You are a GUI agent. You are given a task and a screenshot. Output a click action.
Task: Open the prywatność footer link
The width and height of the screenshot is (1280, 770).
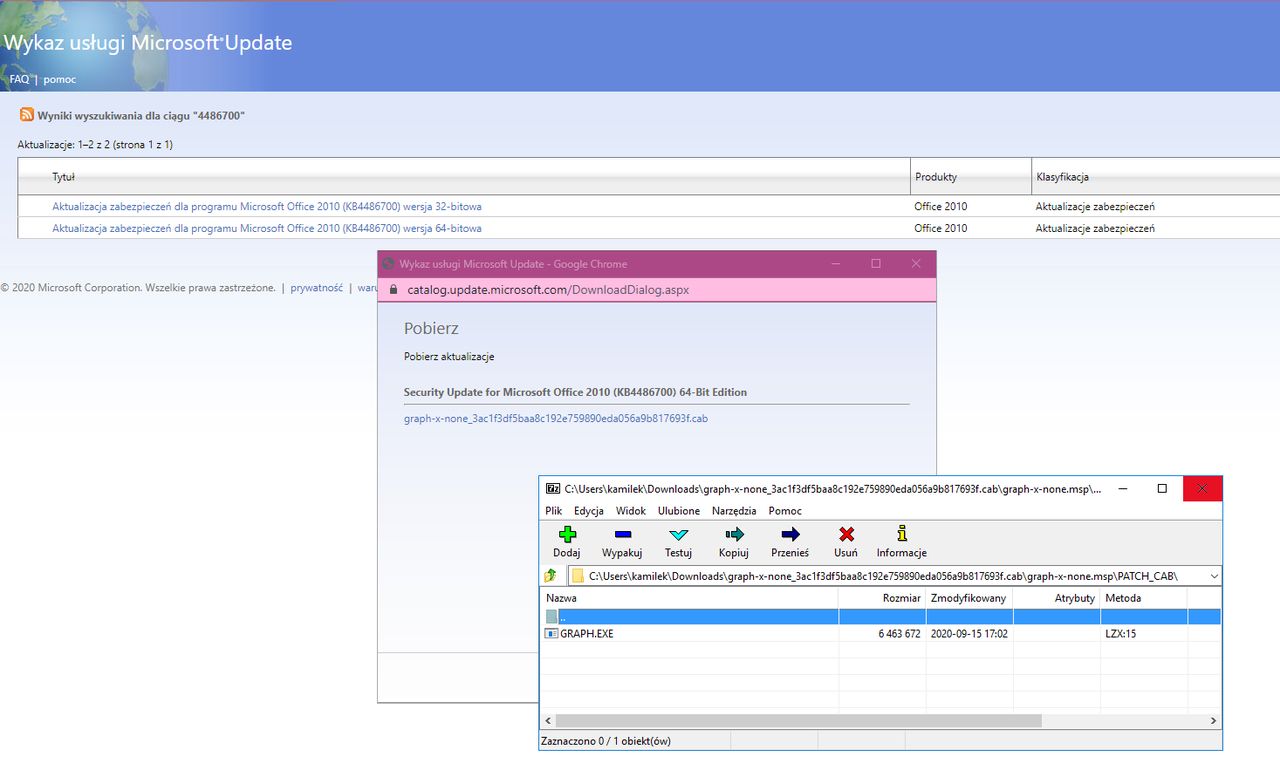[x=317, y=288]
